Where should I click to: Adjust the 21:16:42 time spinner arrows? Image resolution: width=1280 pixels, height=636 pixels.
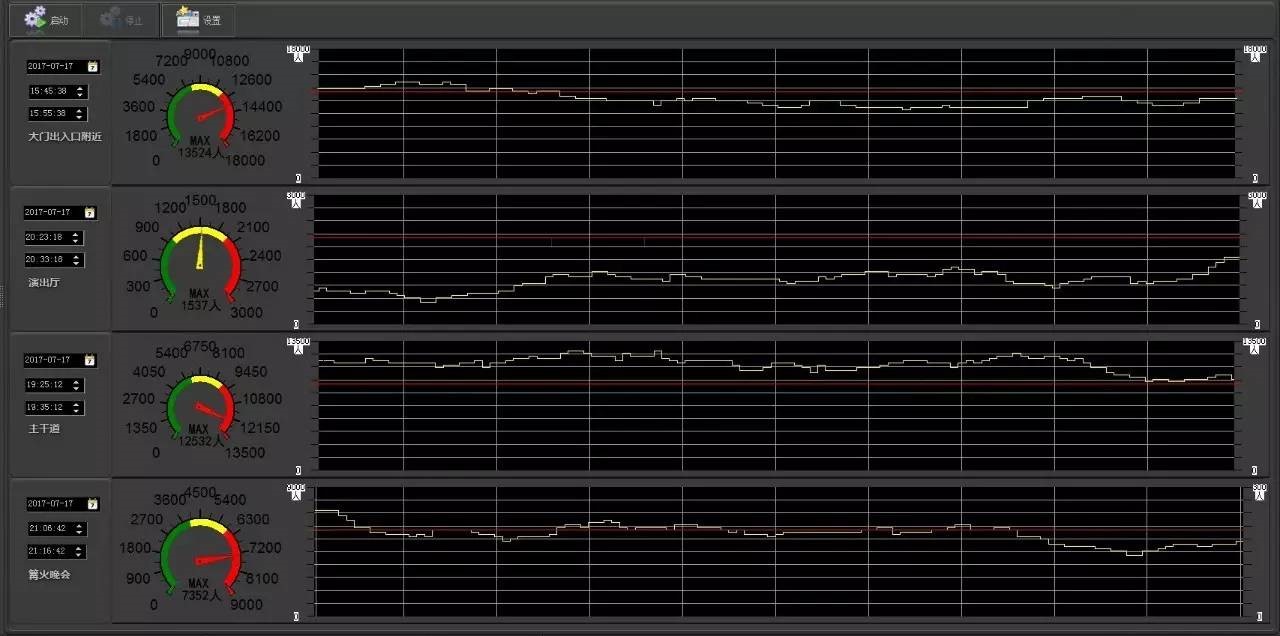pyautogui.click(x=80, y=551)
